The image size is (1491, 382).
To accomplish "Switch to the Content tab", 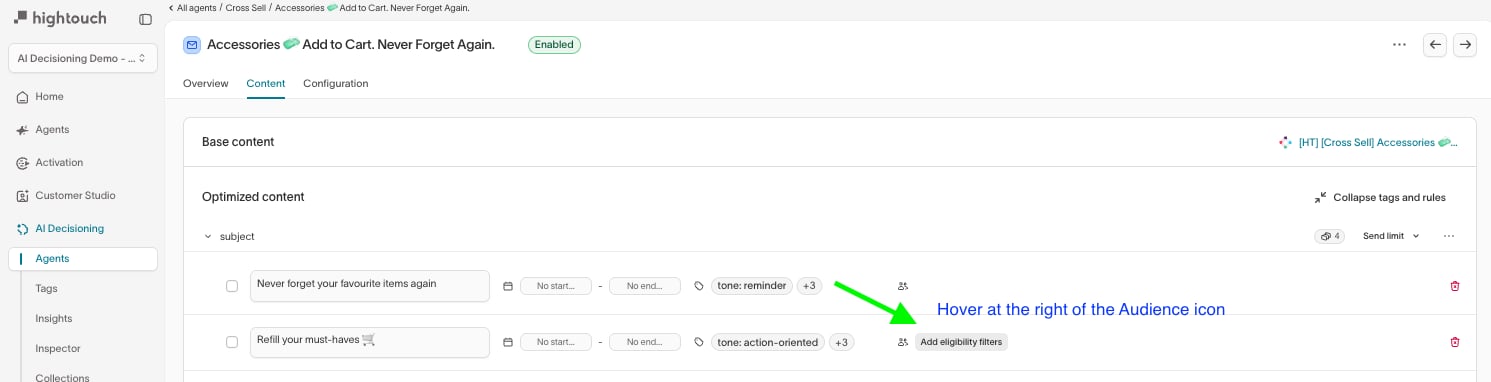I will point(266,84).
